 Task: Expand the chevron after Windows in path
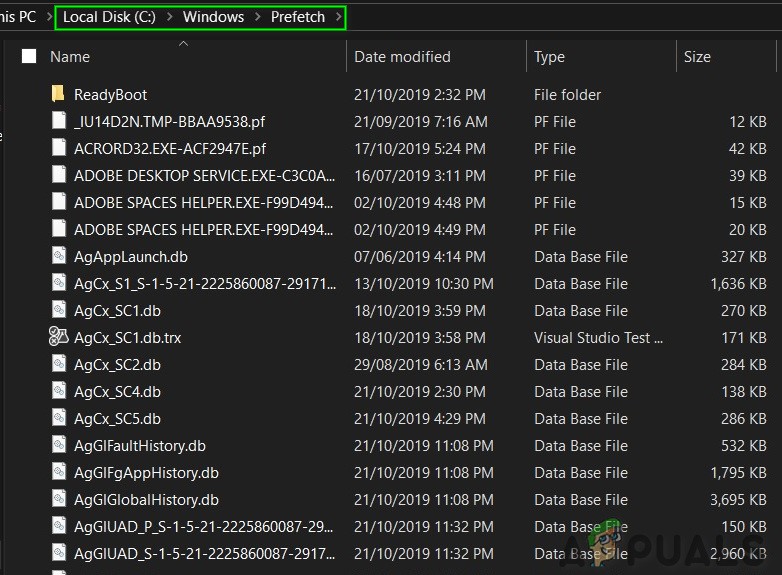[257, 17]
